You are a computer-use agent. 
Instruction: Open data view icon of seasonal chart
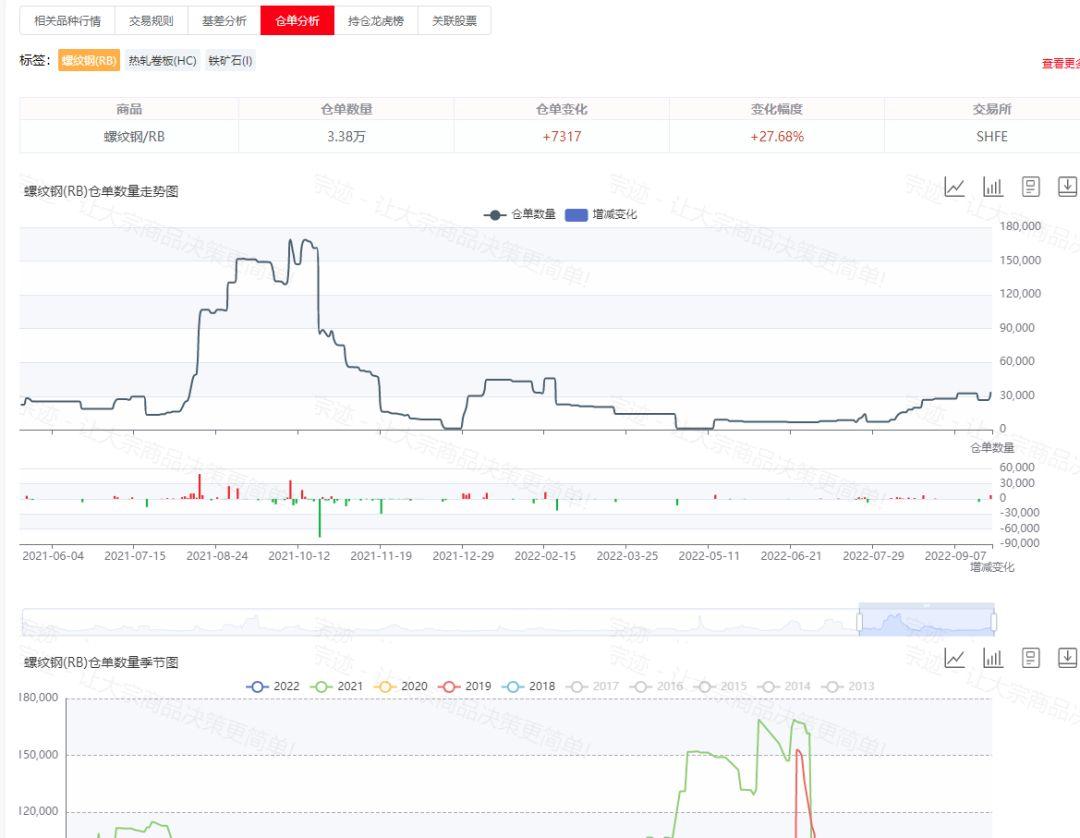point(1030,658)
